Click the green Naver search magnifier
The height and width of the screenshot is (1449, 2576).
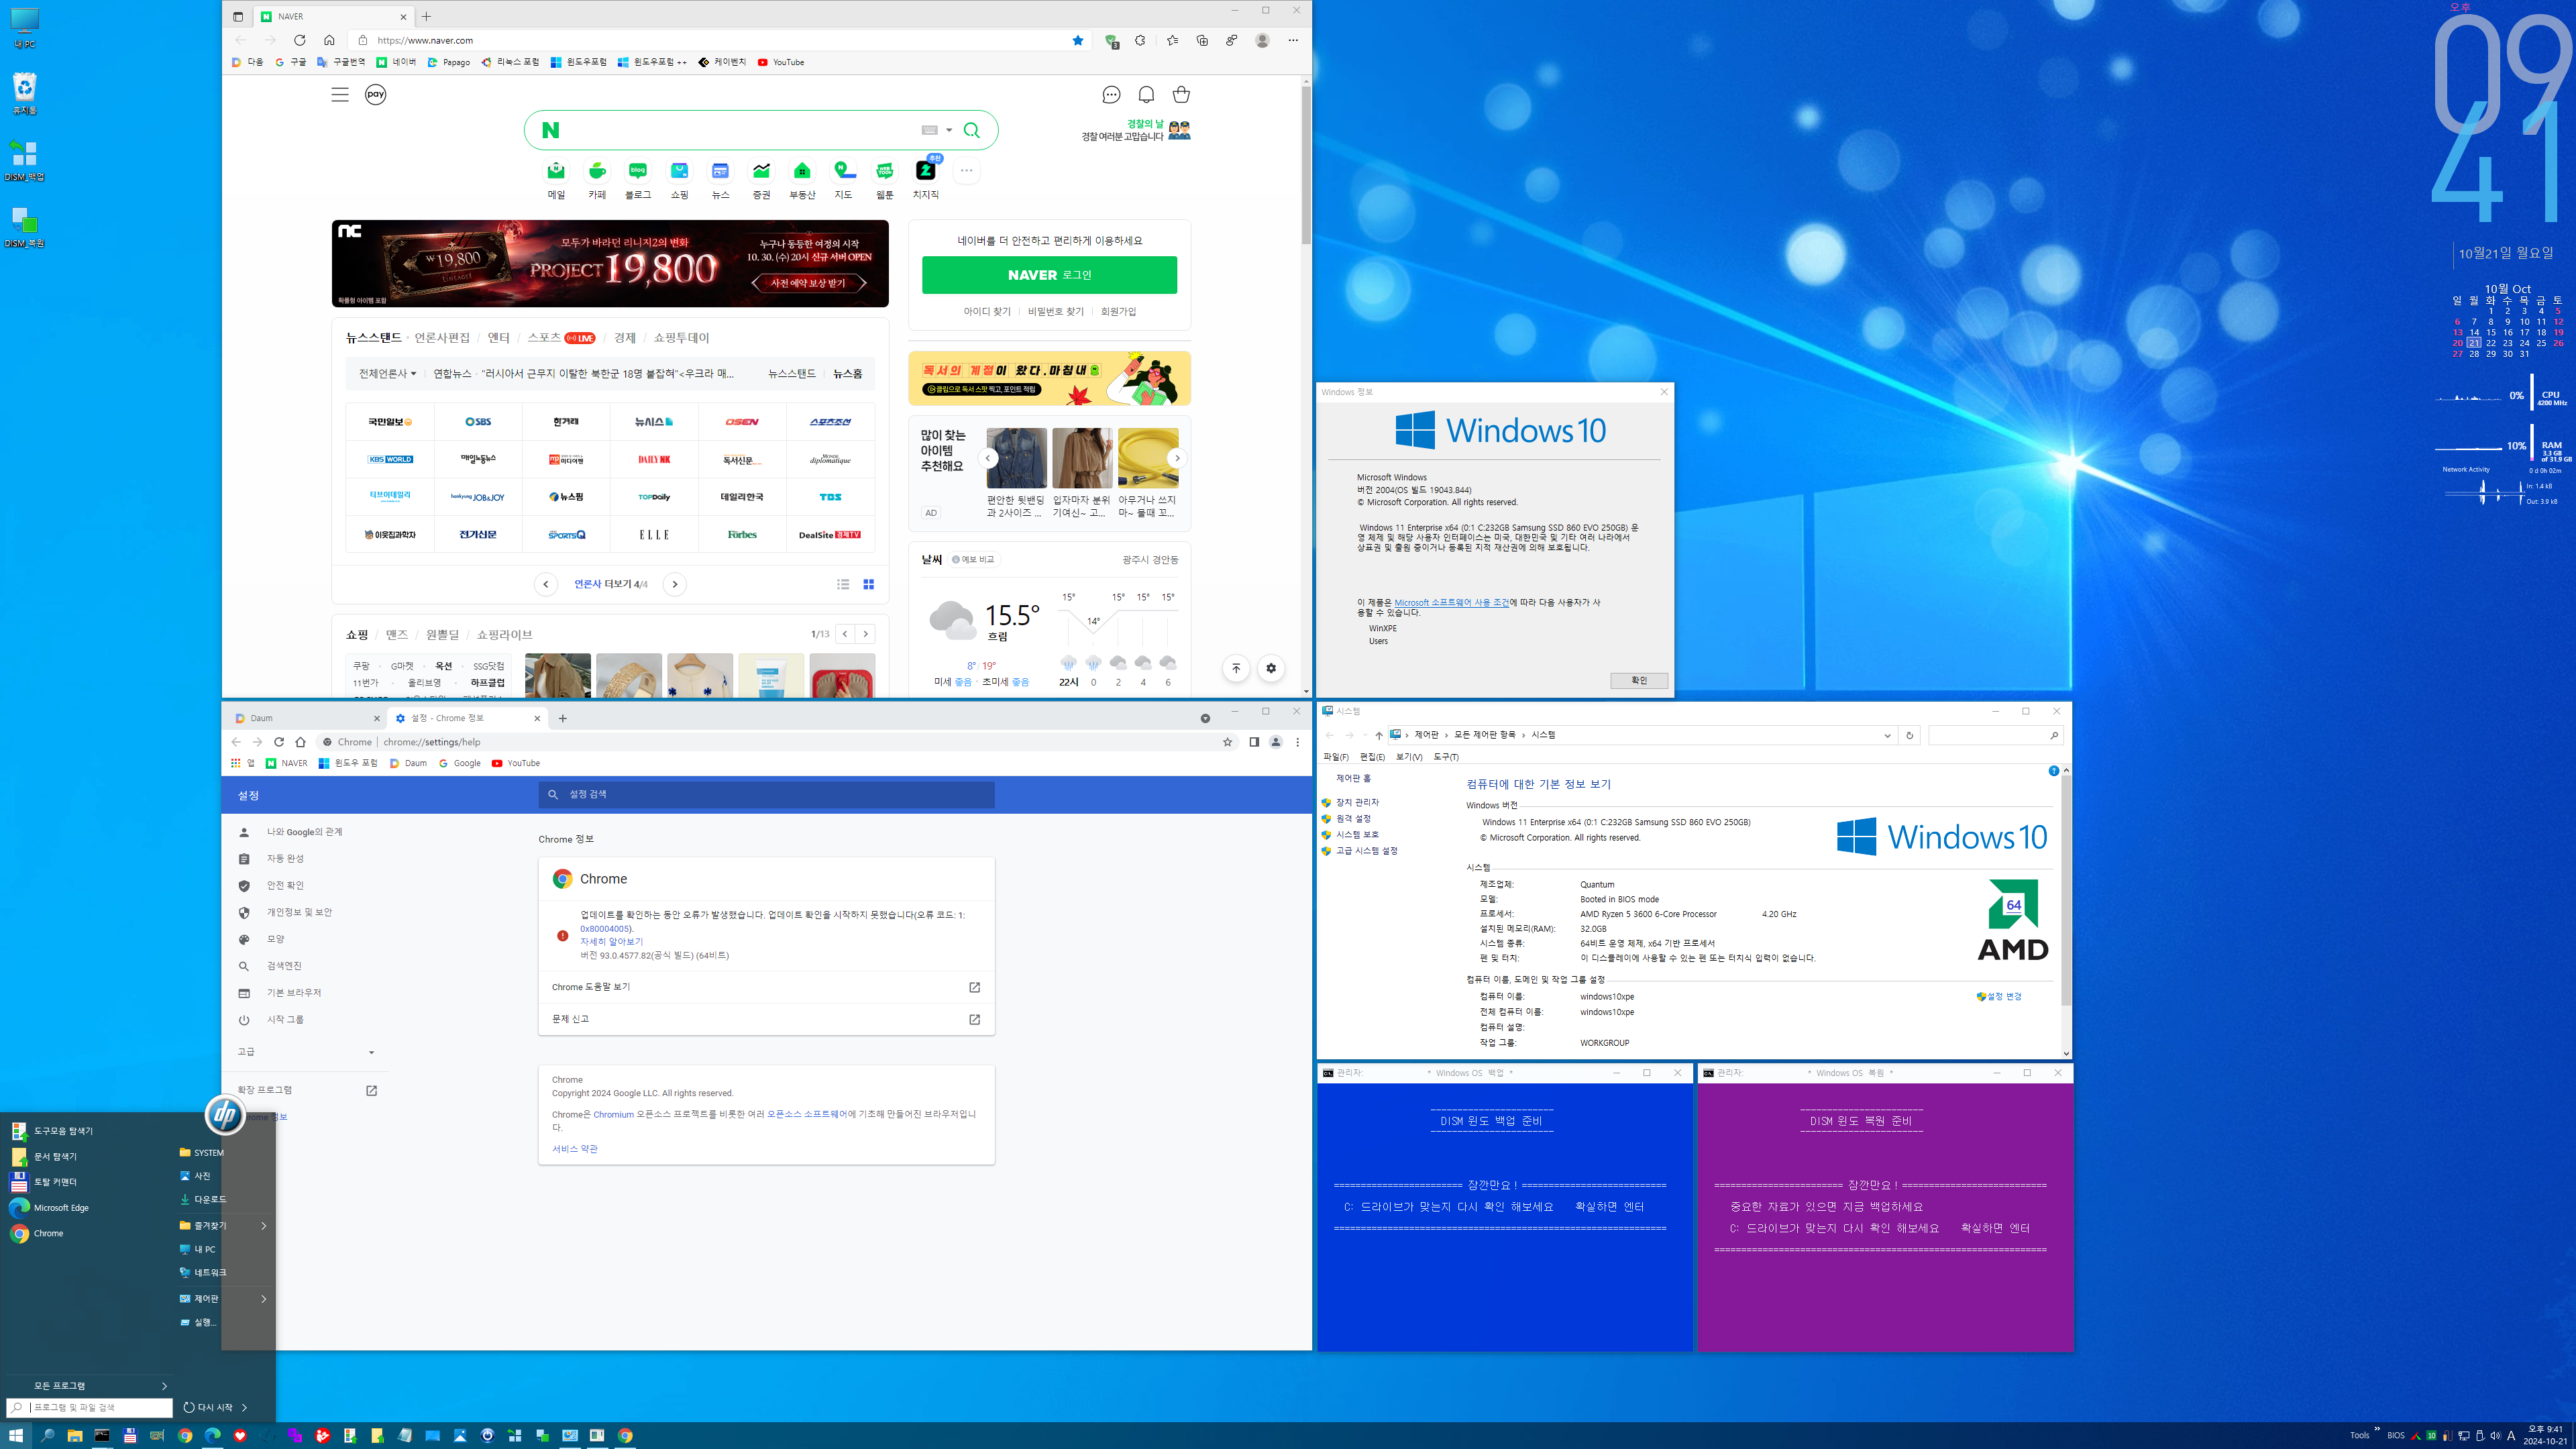(971, 130)
